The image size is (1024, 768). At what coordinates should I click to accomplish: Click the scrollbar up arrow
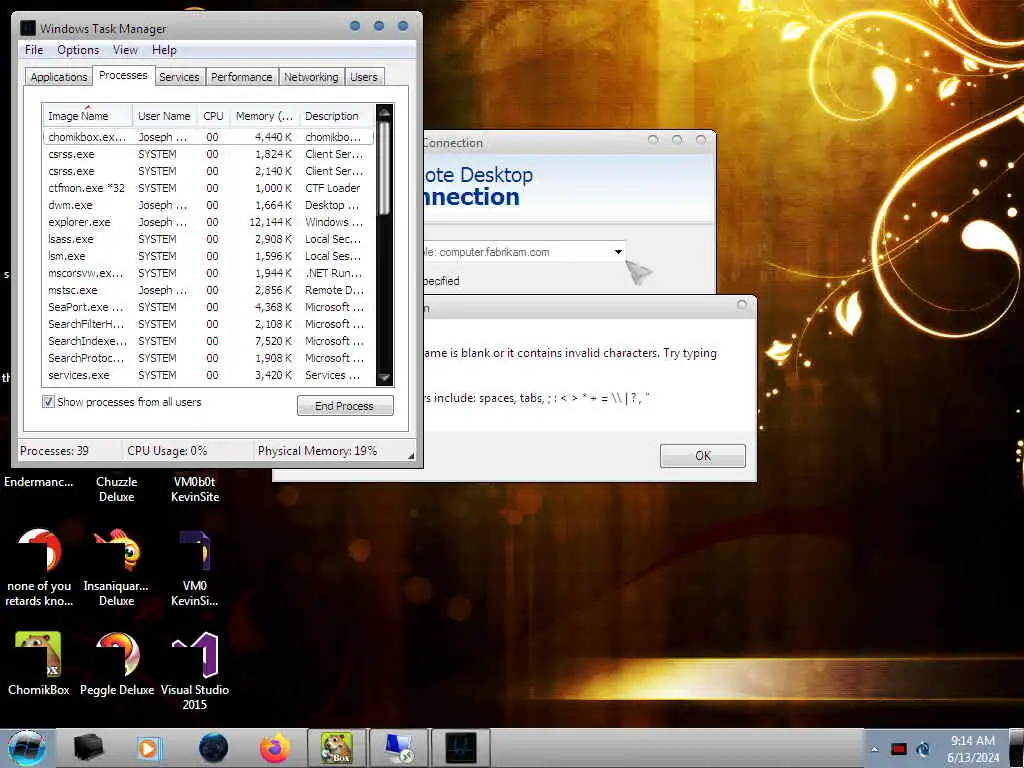[x=384, y=113]
